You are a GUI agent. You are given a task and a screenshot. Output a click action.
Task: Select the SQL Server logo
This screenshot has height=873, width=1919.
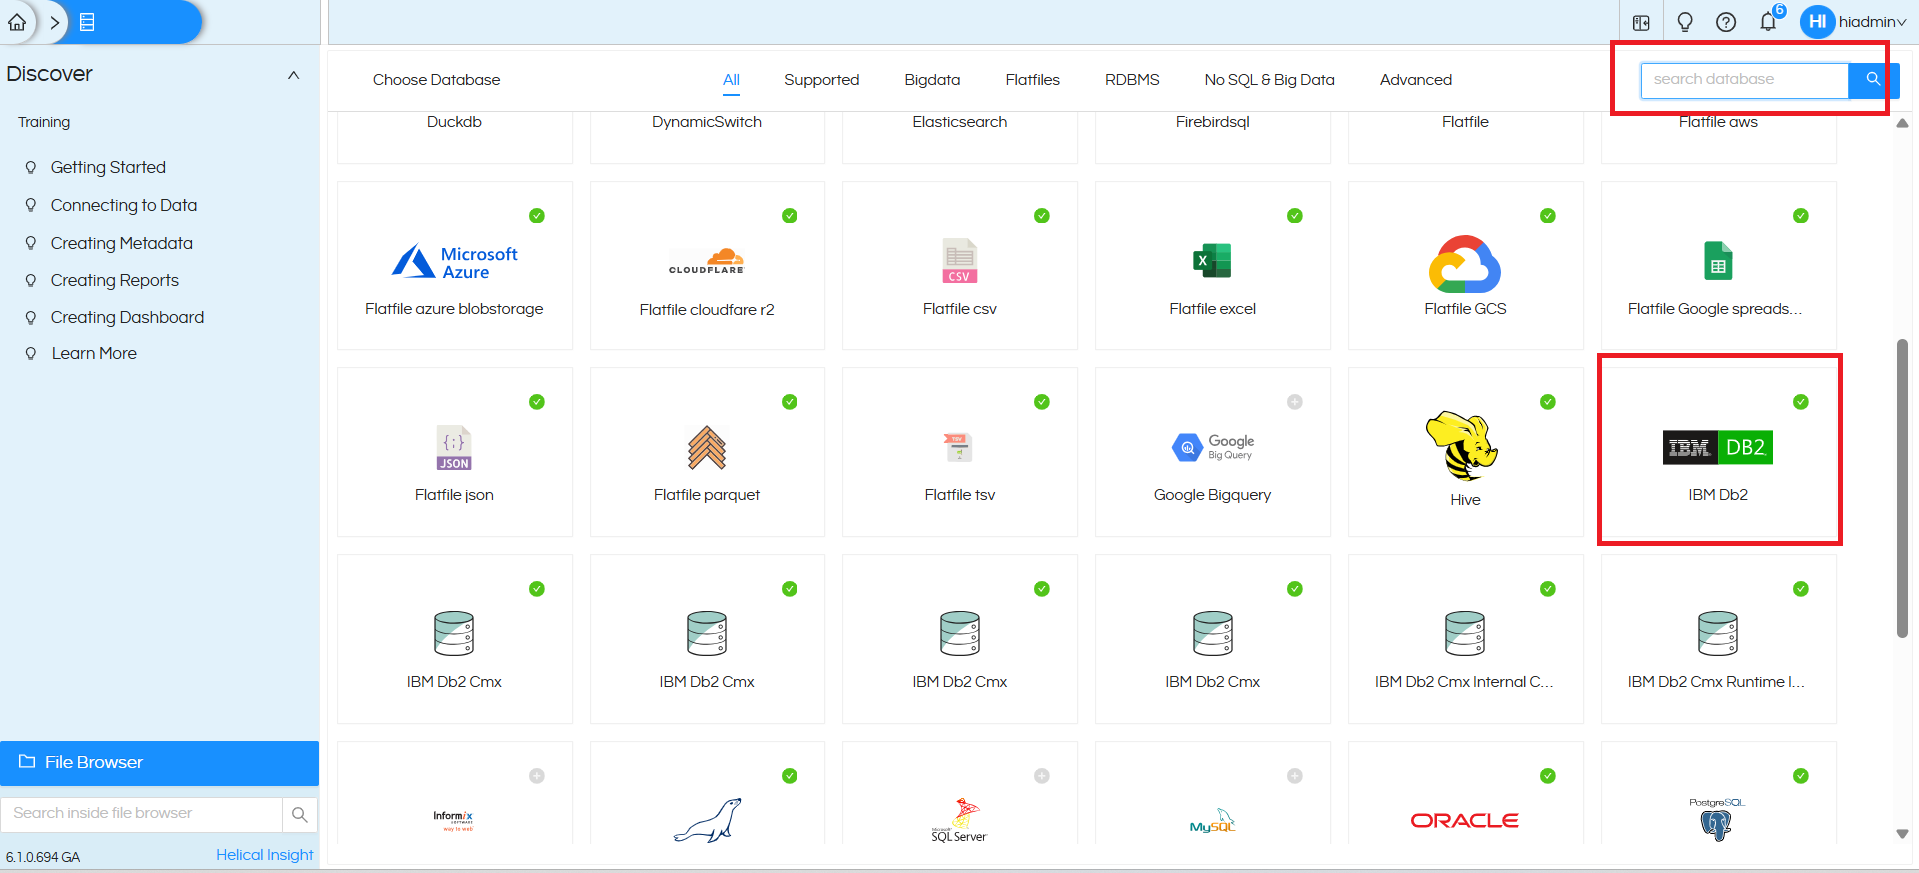(959, 821)
